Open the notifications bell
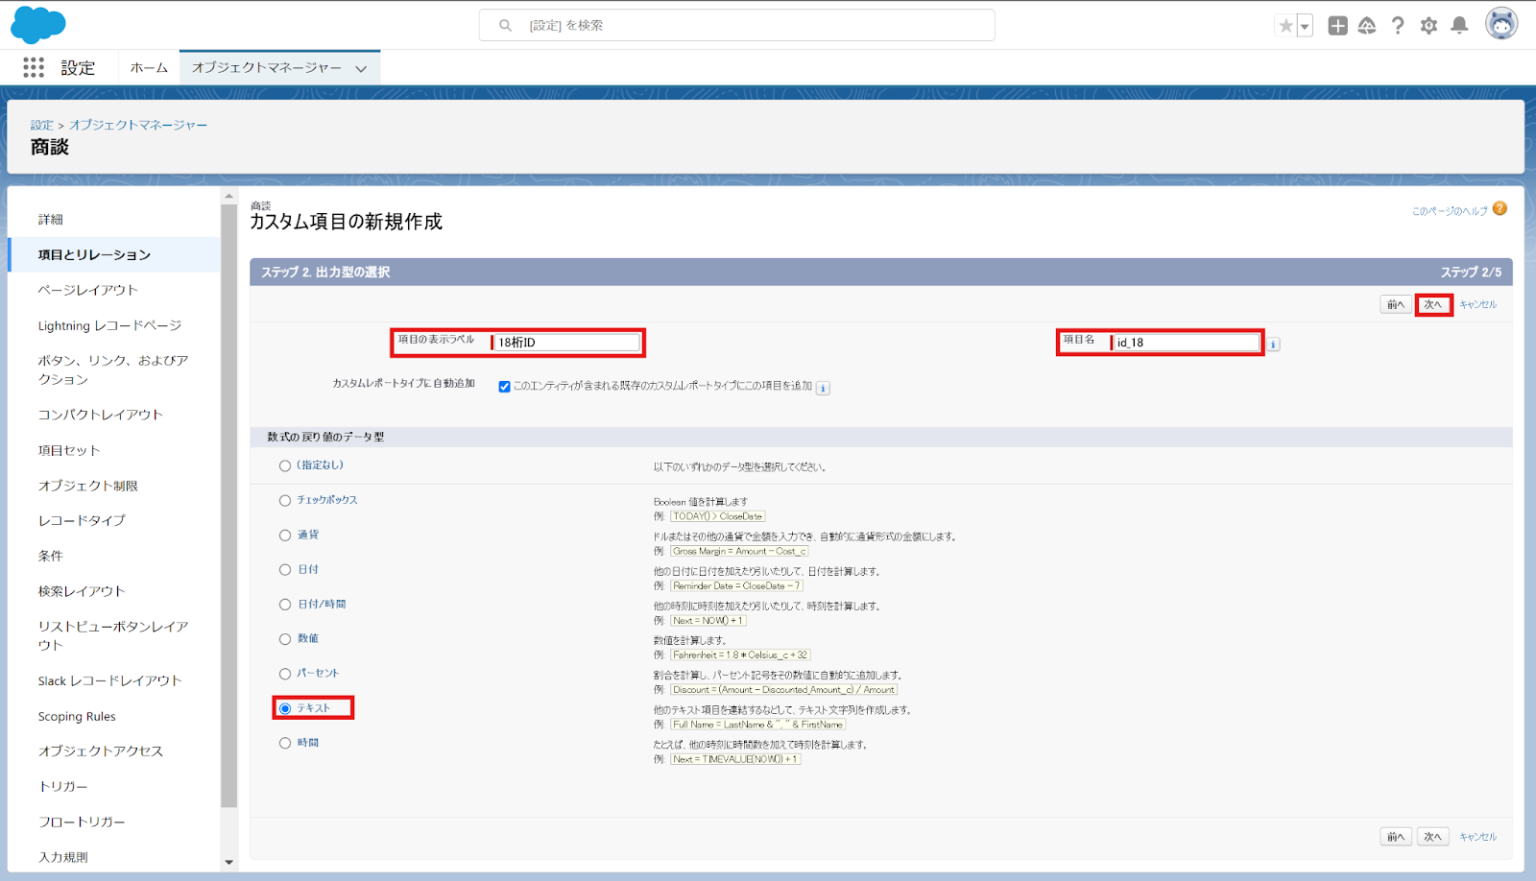Image resolution: width=1536 pixels, height=881 pixels. pyautogui.click(x=1459, y=25)
